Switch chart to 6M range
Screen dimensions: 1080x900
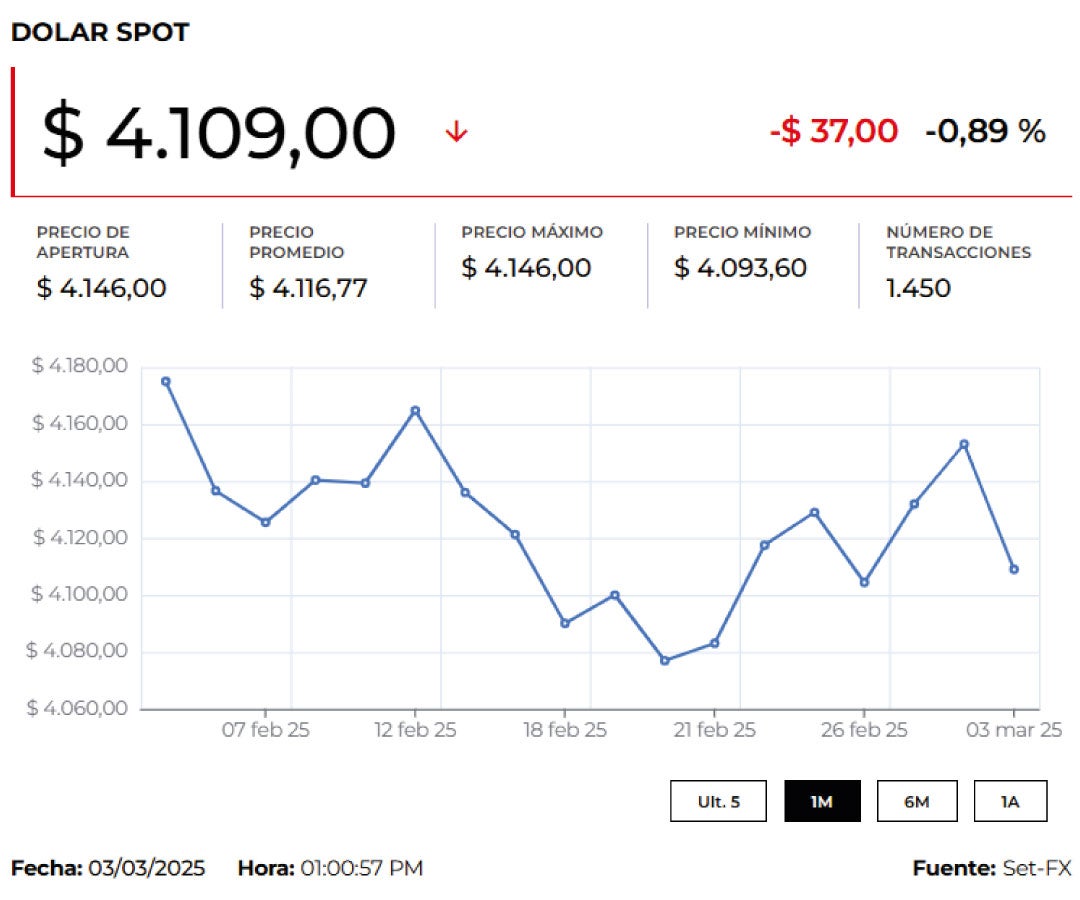[917, 801]
